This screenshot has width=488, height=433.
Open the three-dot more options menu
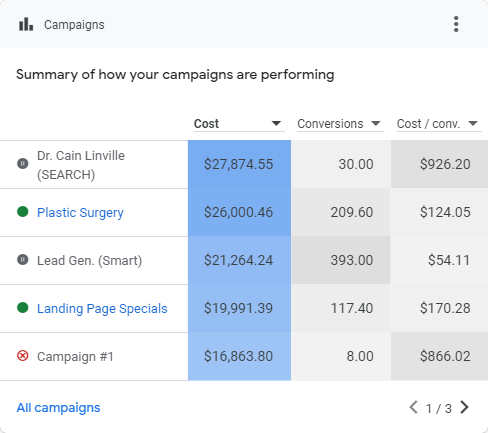pos(456,24)
